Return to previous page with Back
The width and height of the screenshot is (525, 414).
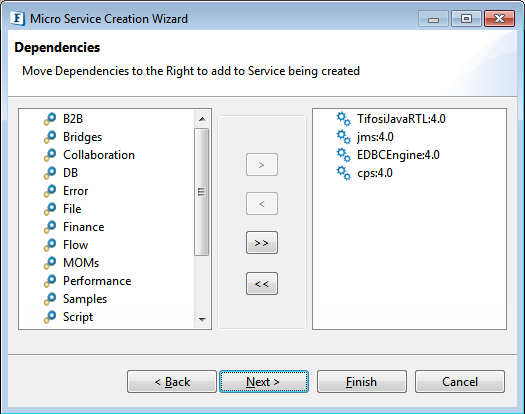172,382
